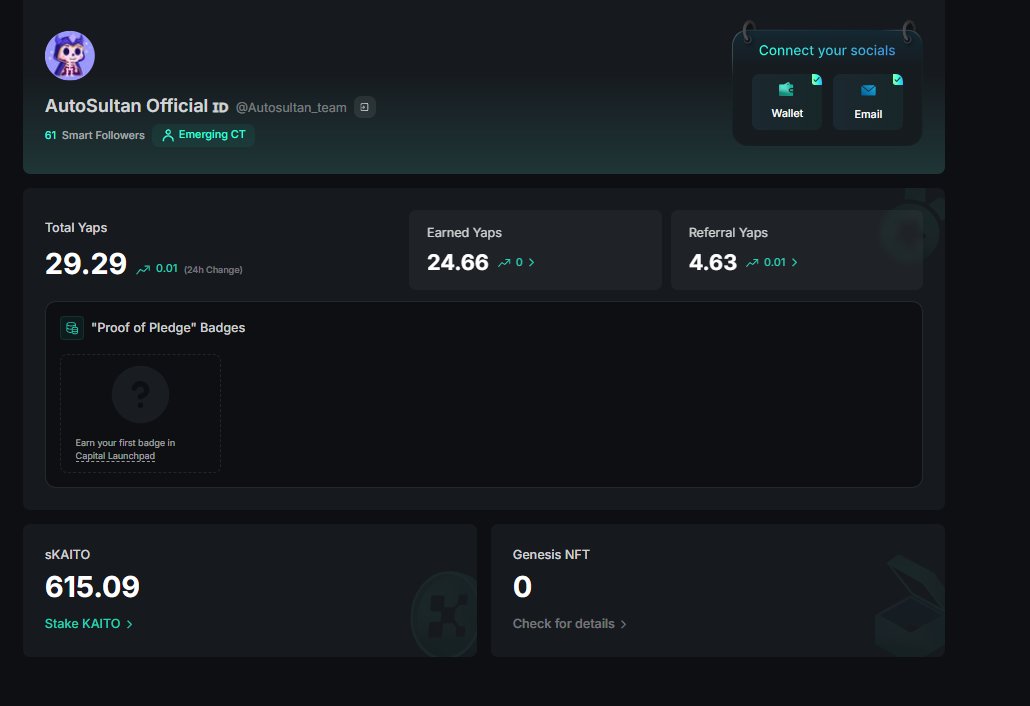Click the sKAITO balance 615.09

click(92, 587)
